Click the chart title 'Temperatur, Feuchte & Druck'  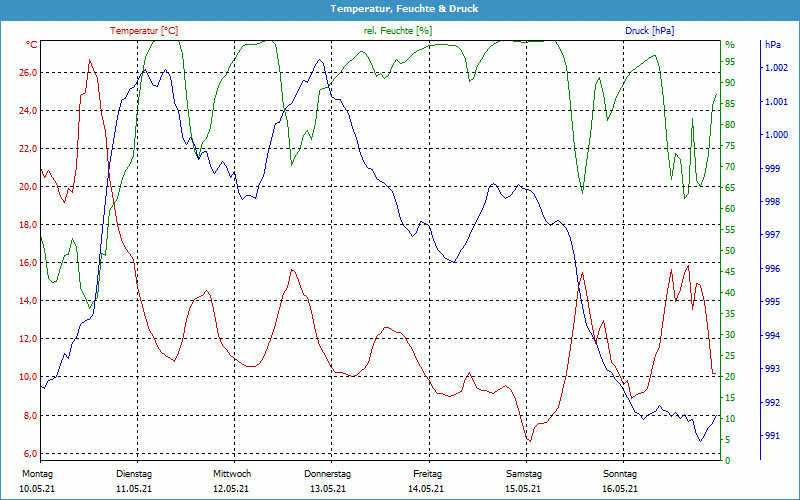tap(404, 9)
